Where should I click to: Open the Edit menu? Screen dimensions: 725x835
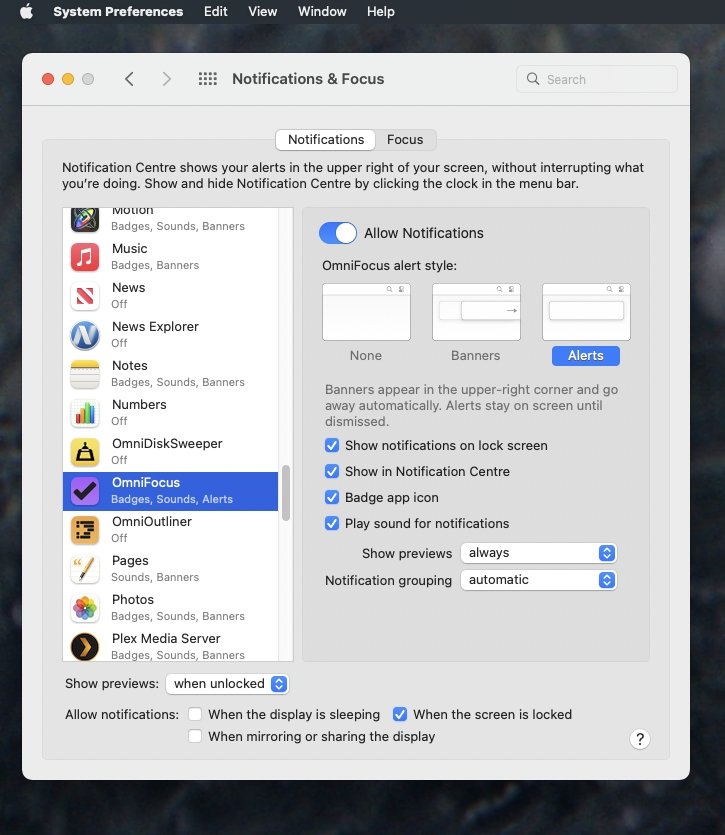pos(215,11)
